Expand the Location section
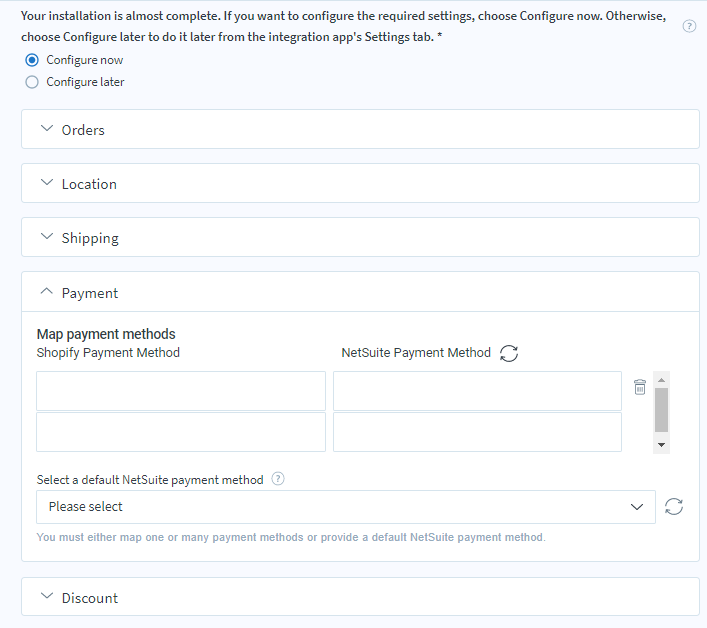Viewport: 707px width, 628px height. [x=360, y=183]
